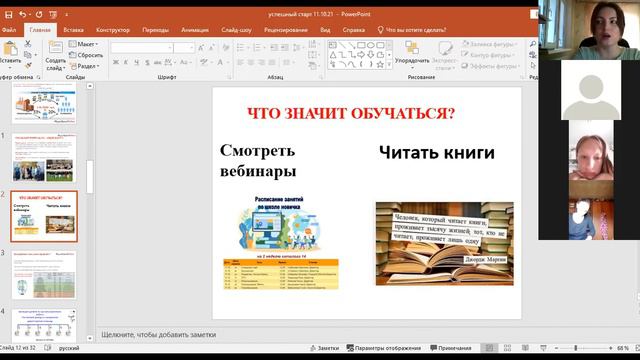Open the Рецензирование tab

(x=286, y=30)
